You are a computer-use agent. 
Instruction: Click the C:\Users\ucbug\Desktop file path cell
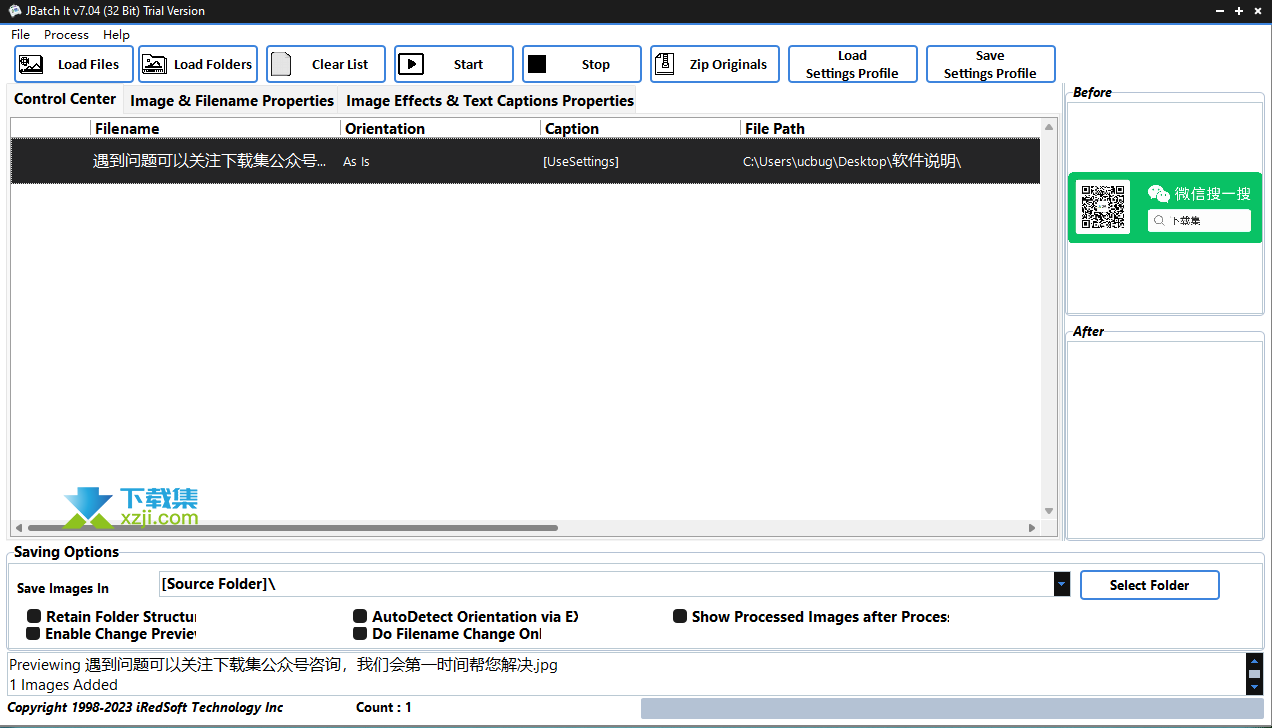[x=852, y=161]
